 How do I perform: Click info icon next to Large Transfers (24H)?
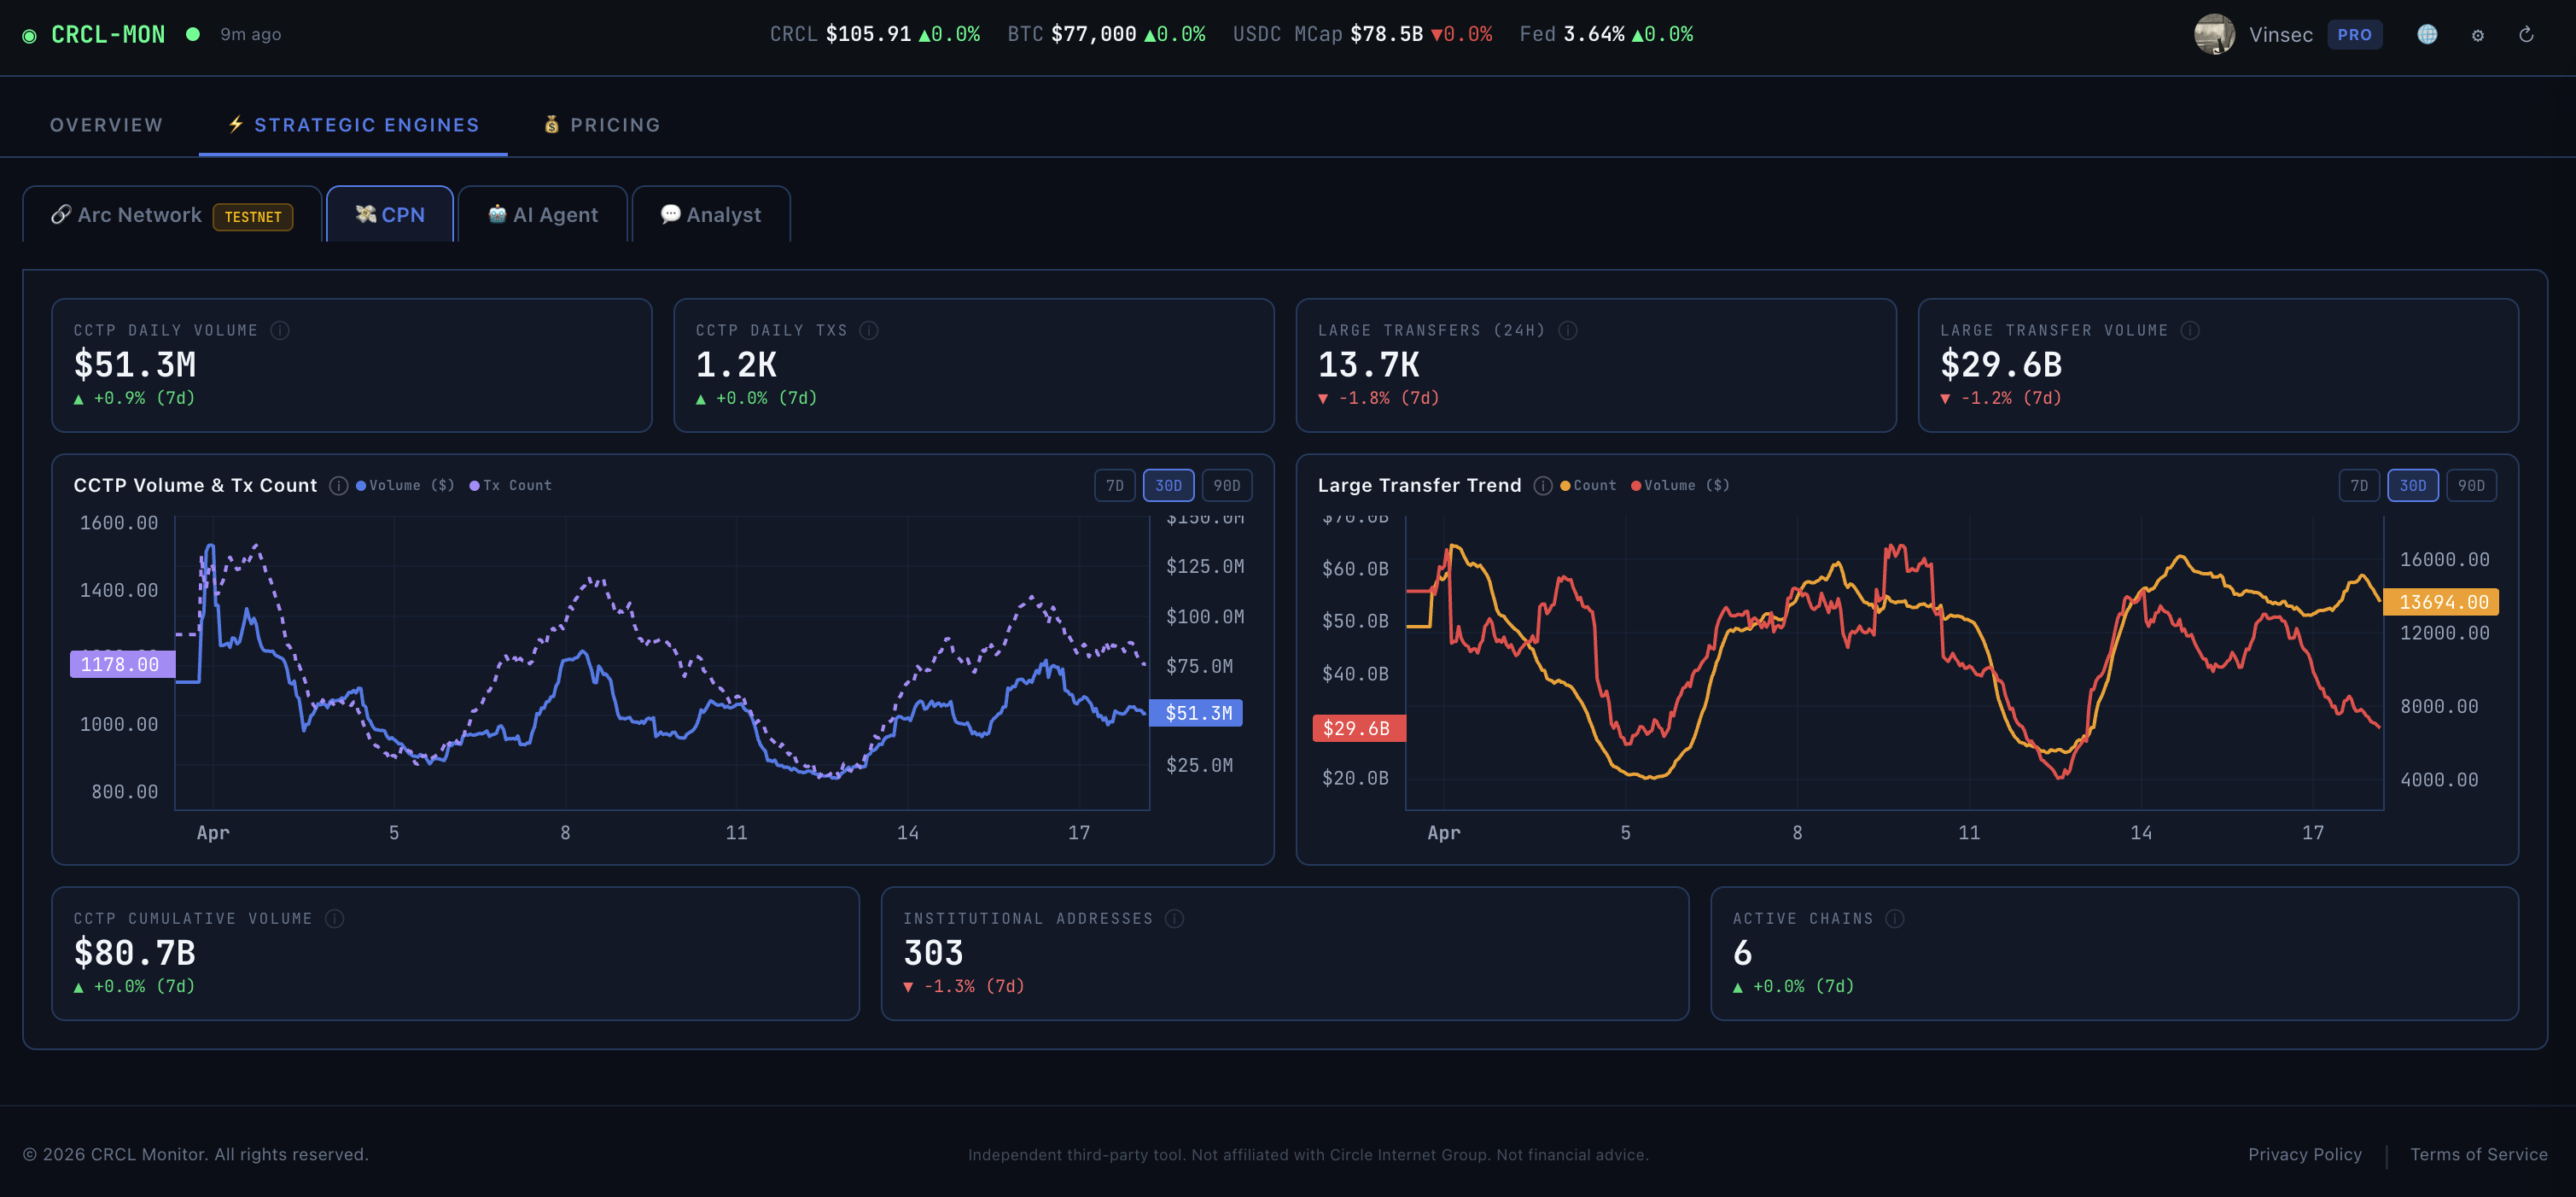(x=1567, y=330)
